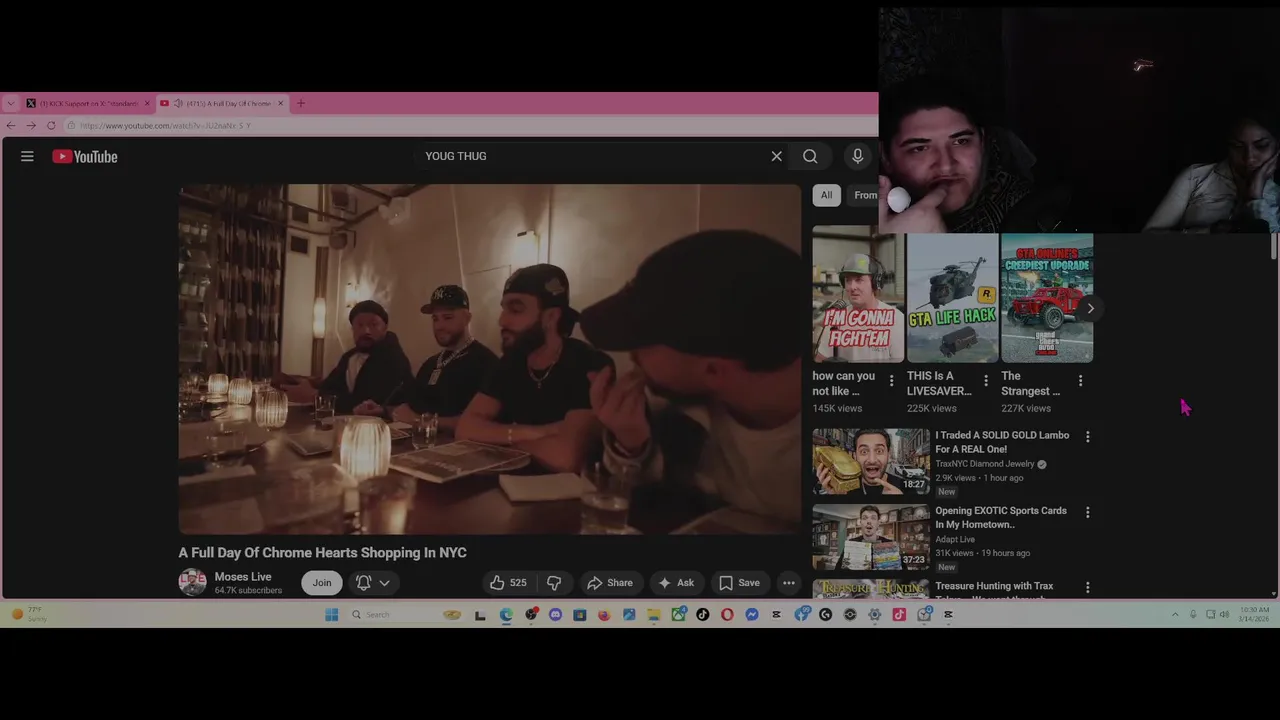Click the TraxNYC Diamond Jewelry channel name

985,464
